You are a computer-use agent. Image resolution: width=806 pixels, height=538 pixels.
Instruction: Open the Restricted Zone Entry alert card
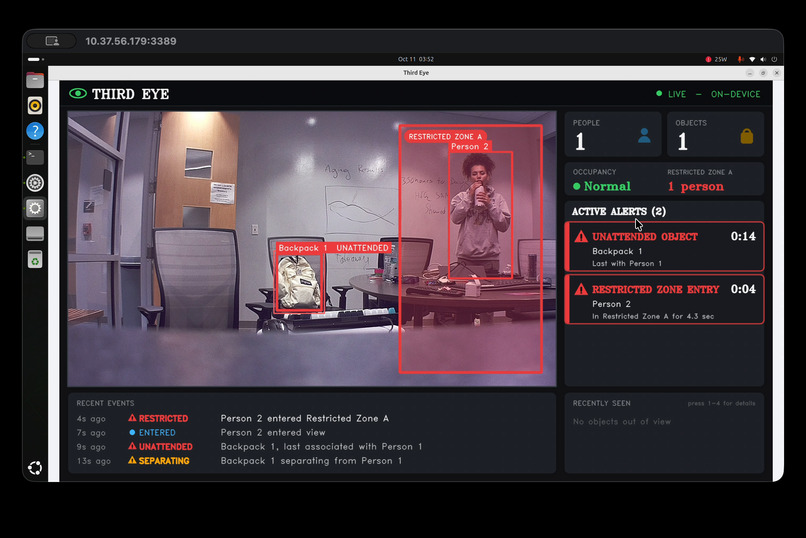click(664, 300)
